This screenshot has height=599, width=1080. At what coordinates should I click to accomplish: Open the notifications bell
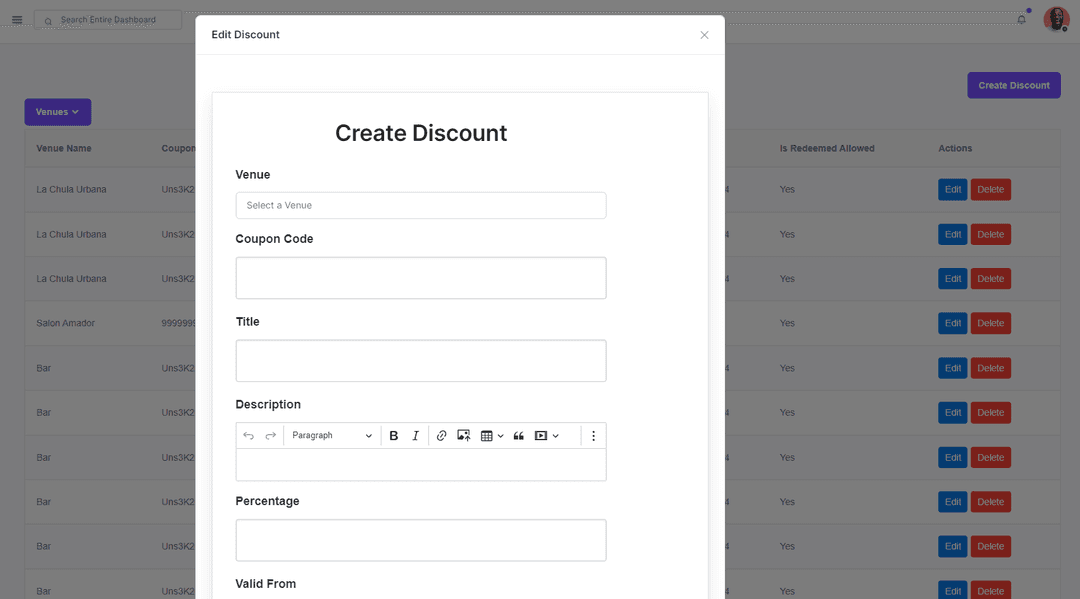pyautogui.click(x=1021, y=19)
